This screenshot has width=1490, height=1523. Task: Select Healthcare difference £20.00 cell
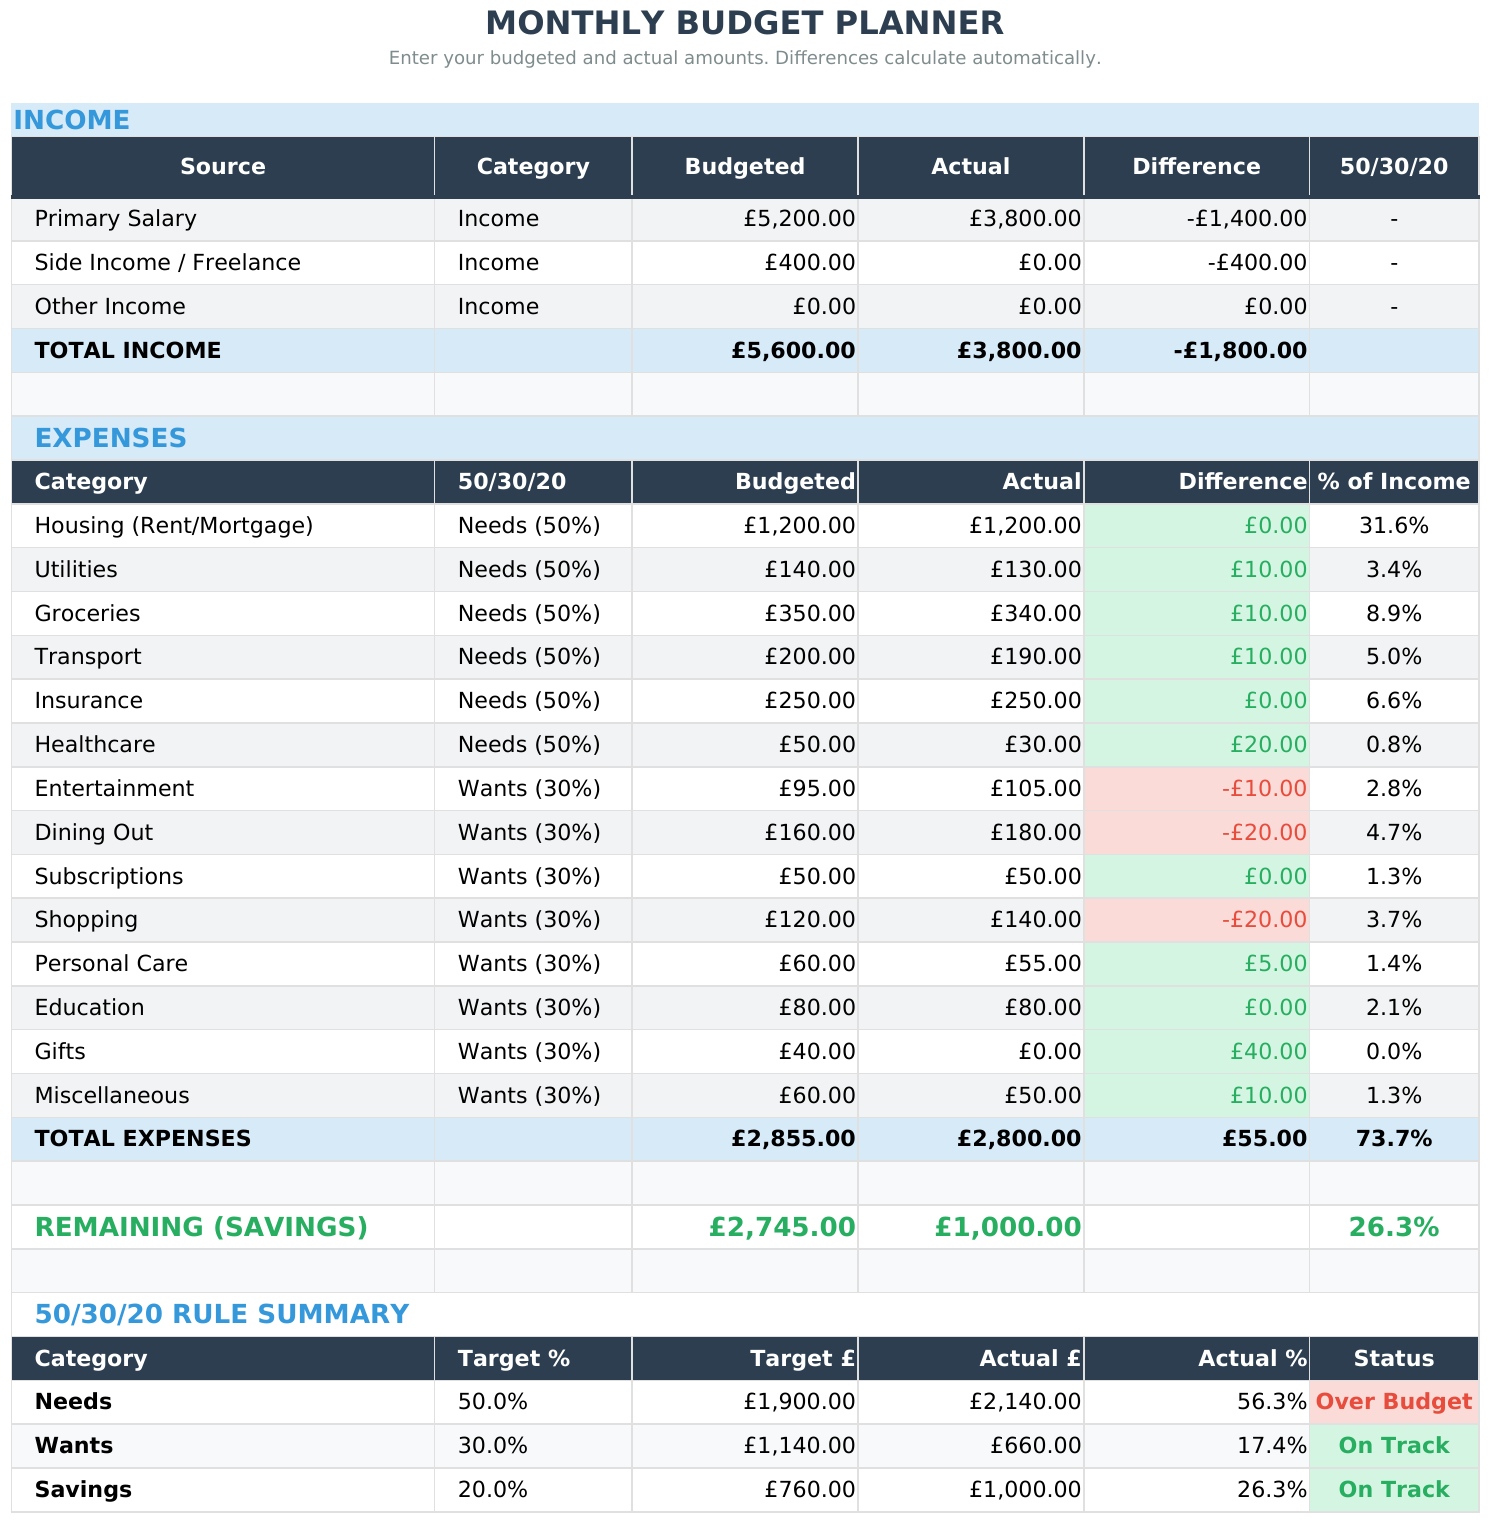1197,745
